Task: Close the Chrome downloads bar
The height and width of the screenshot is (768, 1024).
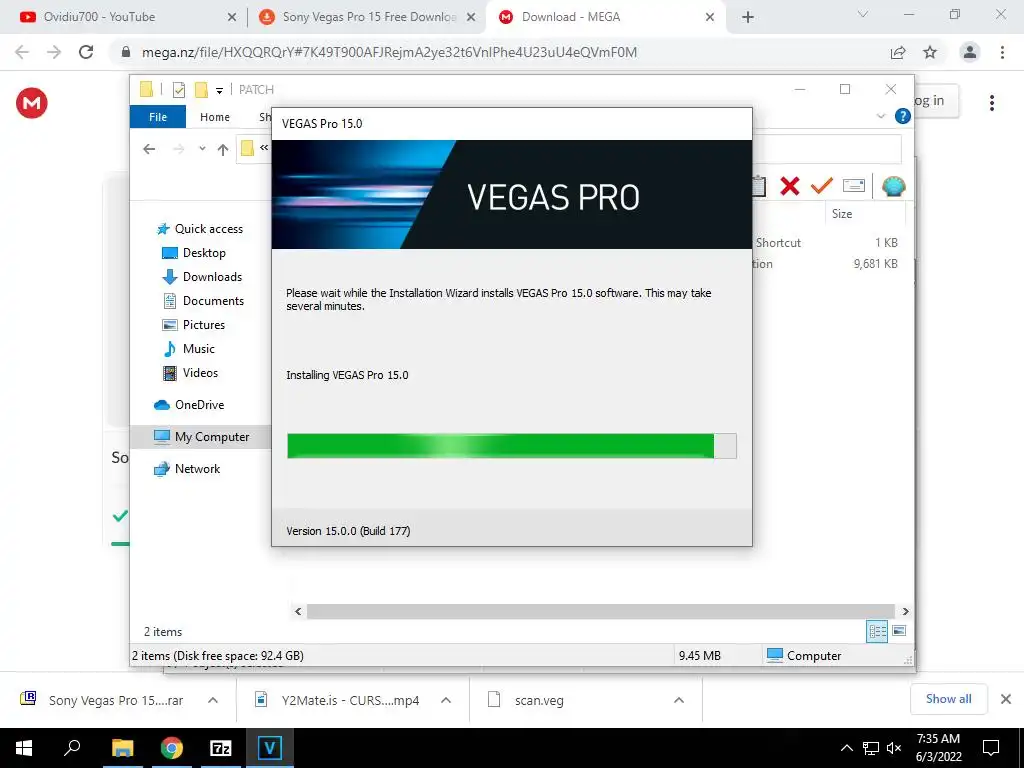Action: coord(1006,699)
